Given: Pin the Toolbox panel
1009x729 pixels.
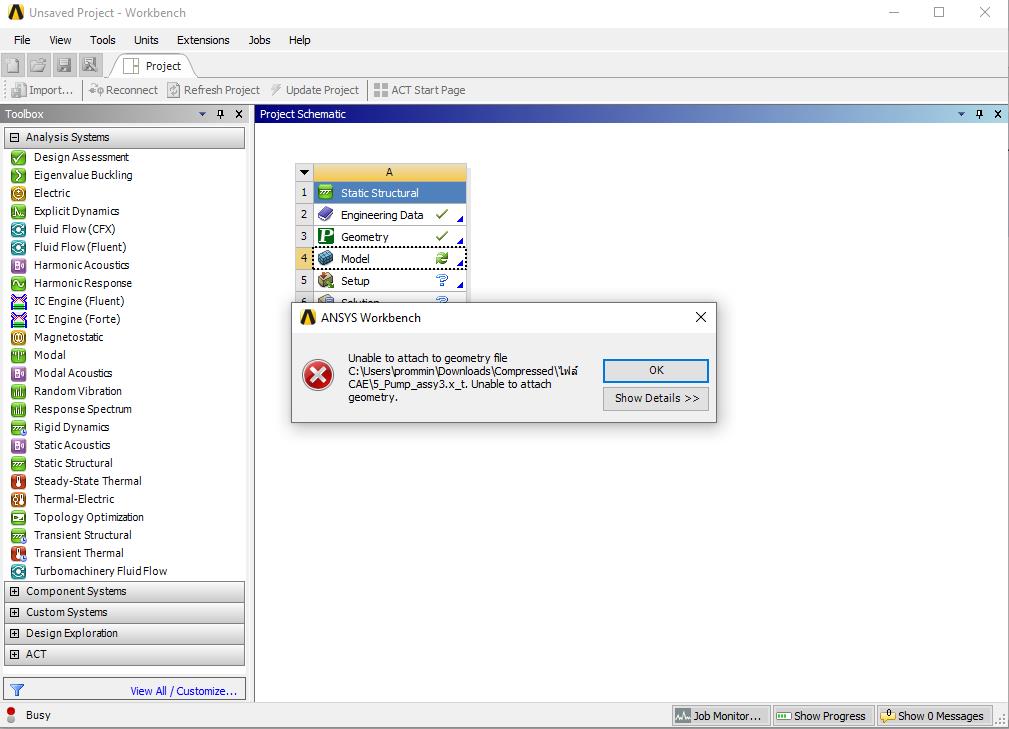Looking at the screenshot, I should click(x=221, y=114).
